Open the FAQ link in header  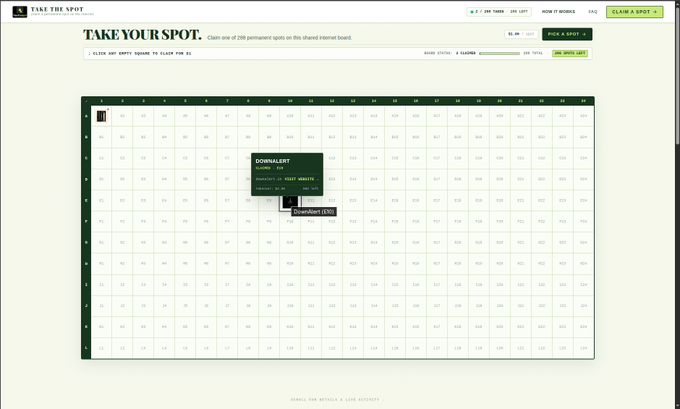point(592,12)
